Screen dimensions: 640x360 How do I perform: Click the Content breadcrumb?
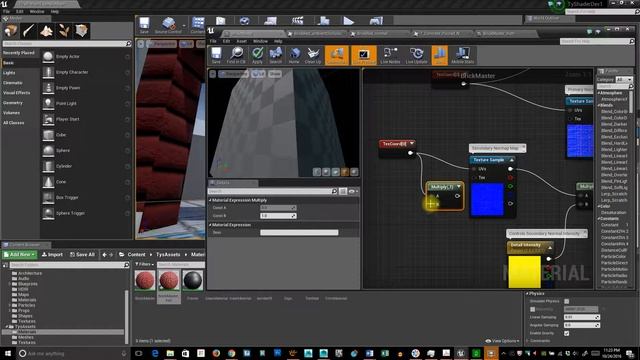(x=136, y=254)
